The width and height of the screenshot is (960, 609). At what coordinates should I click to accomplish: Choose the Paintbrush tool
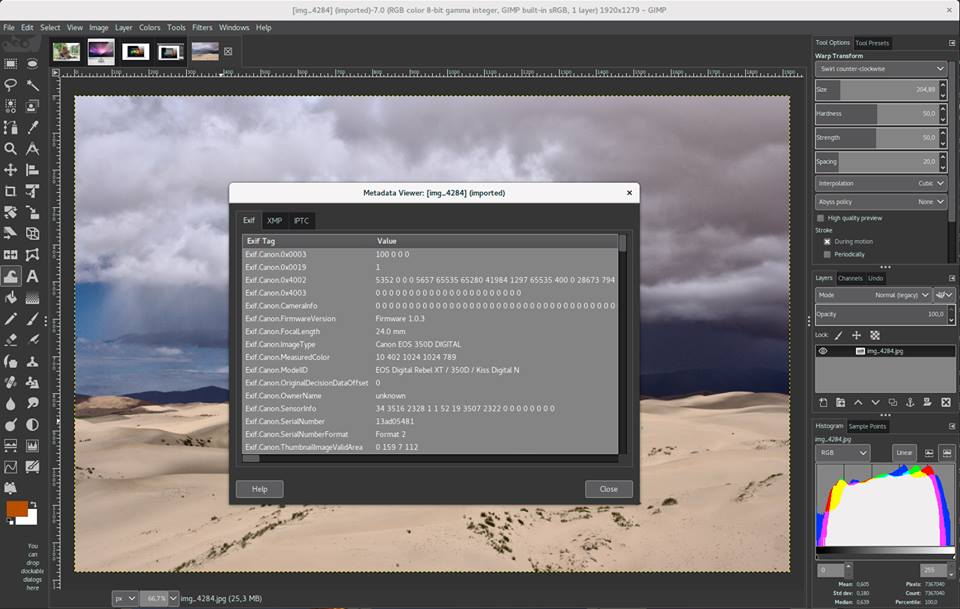coord(34,321)
